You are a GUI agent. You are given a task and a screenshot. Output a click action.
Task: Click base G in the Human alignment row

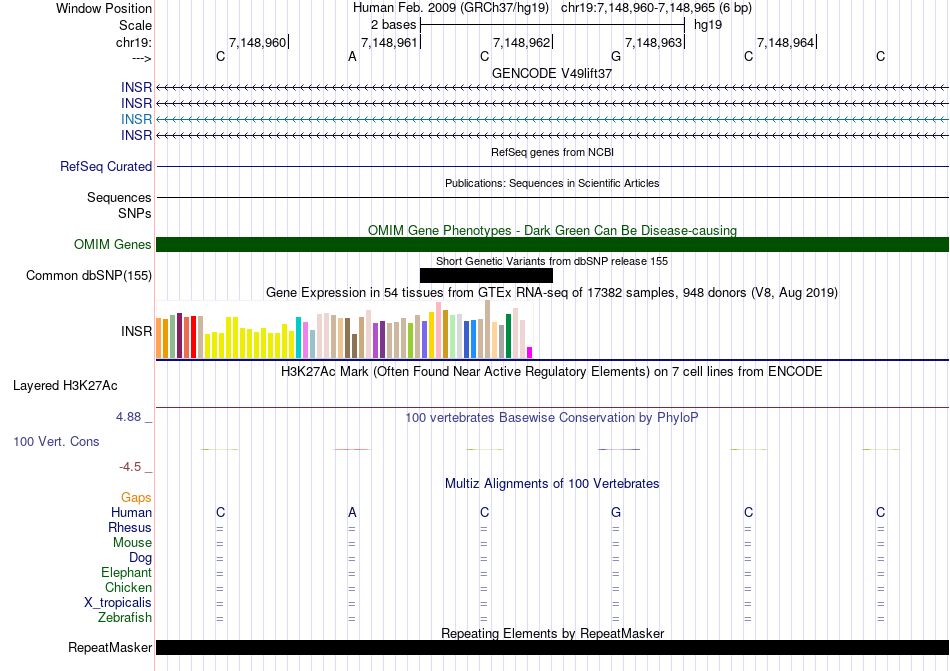(x=616, y=512)
